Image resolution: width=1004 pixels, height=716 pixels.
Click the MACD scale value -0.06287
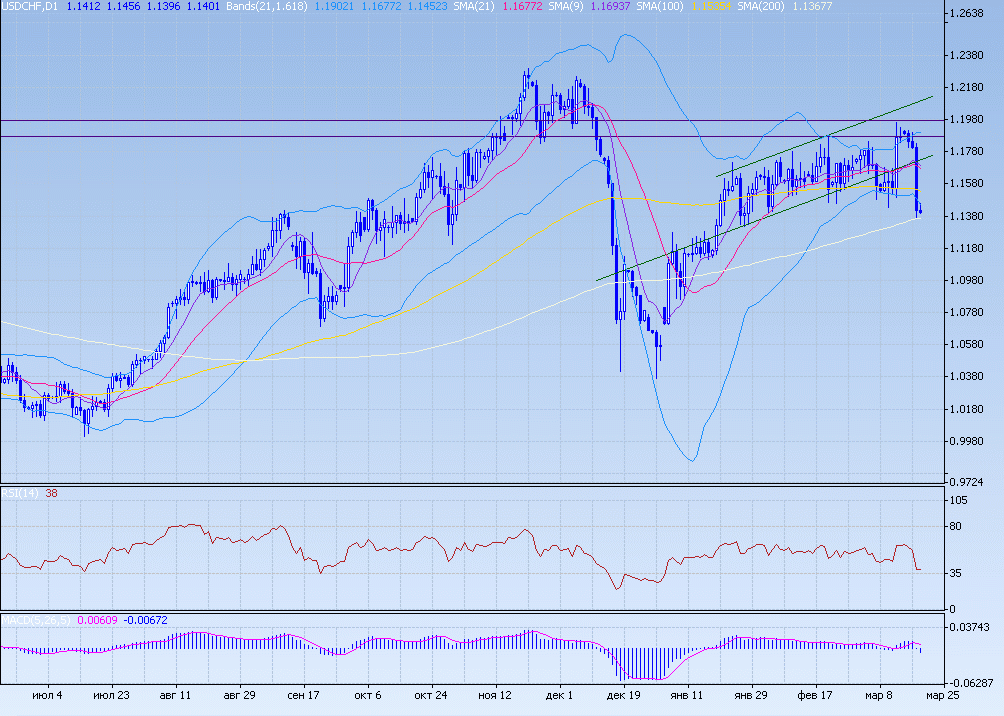tap(974, 683)
